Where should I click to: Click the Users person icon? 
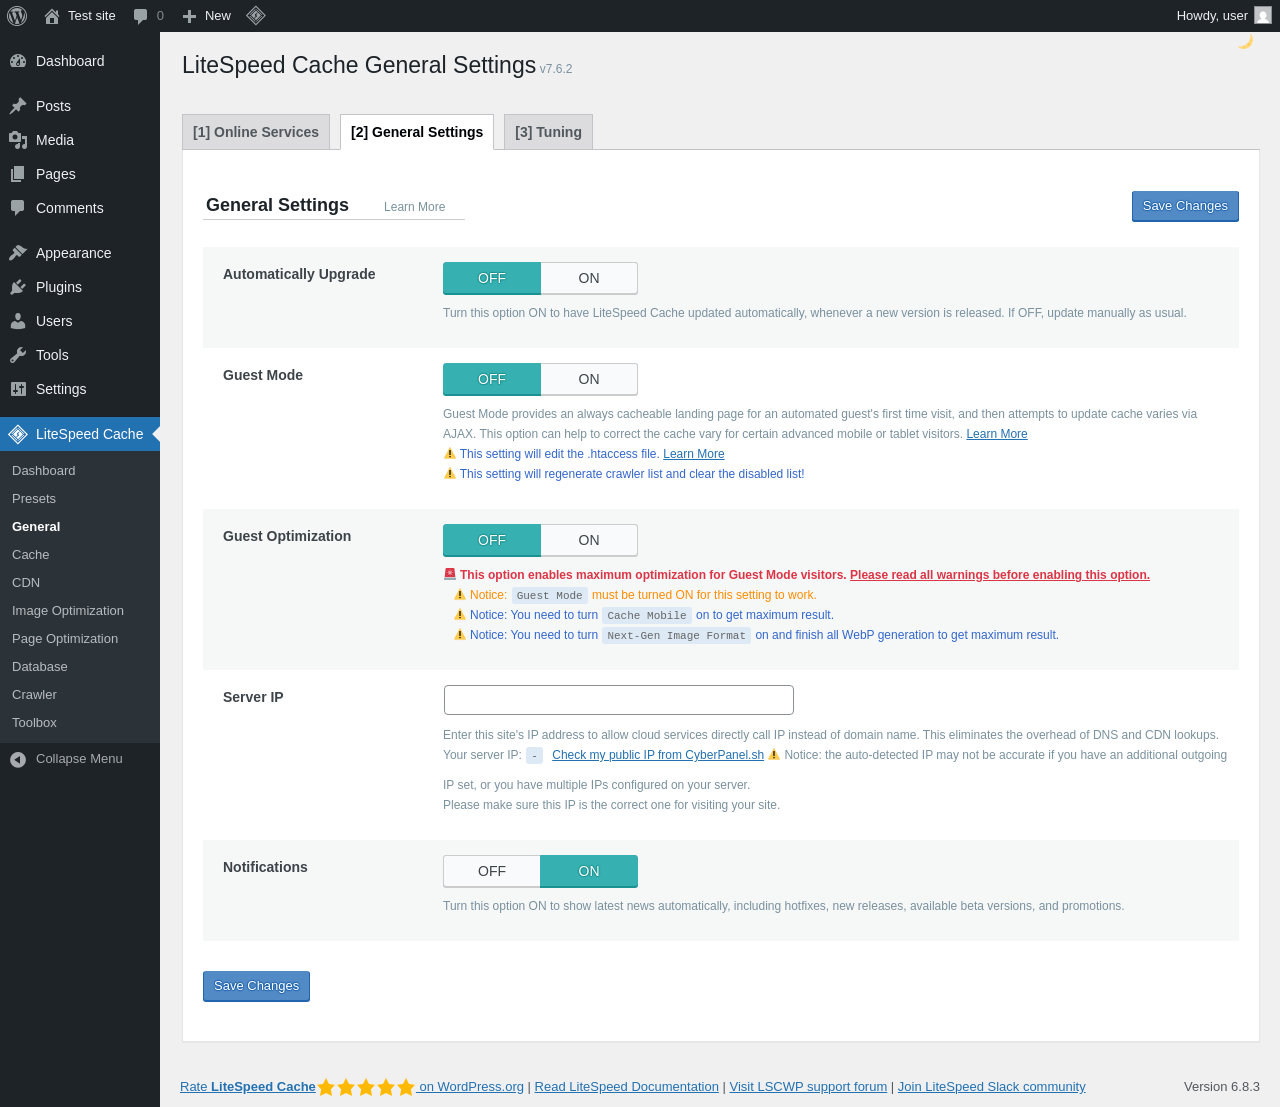[18, 321]
